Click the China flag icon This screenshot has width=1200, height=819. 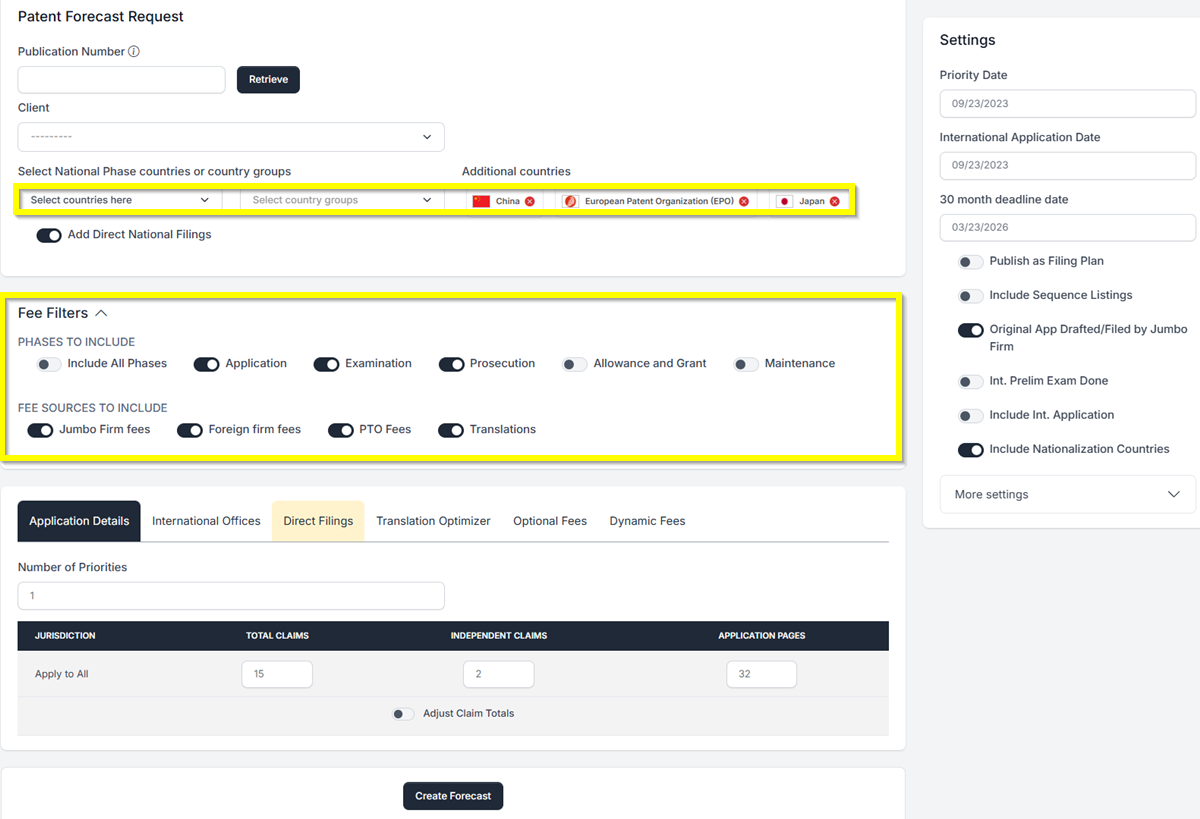click(481, 201)
